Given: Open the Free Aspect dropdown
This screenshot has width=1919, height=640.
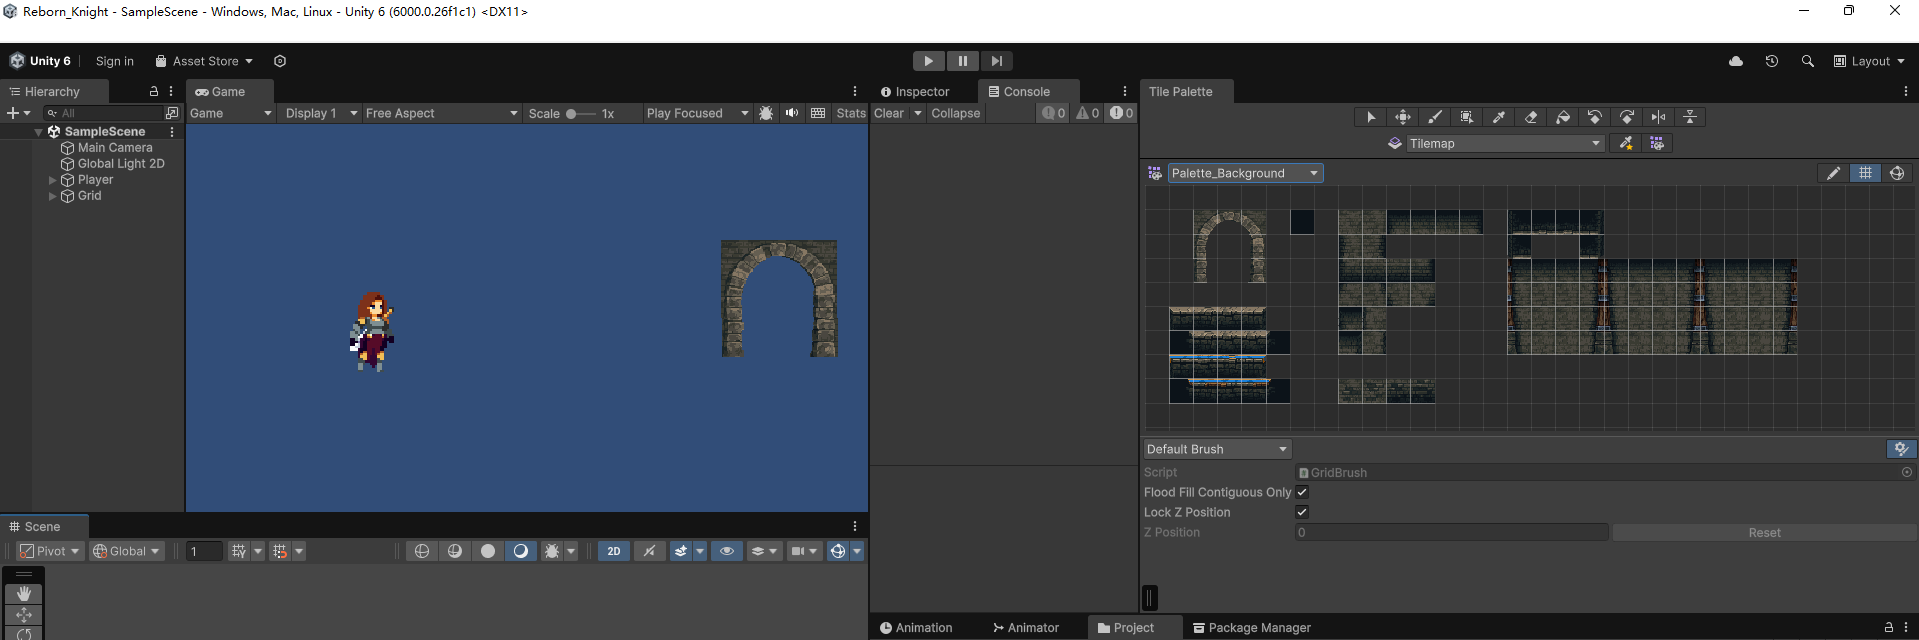Looking at the screenshot, I should pyautogui.click(x=441, y=113).
